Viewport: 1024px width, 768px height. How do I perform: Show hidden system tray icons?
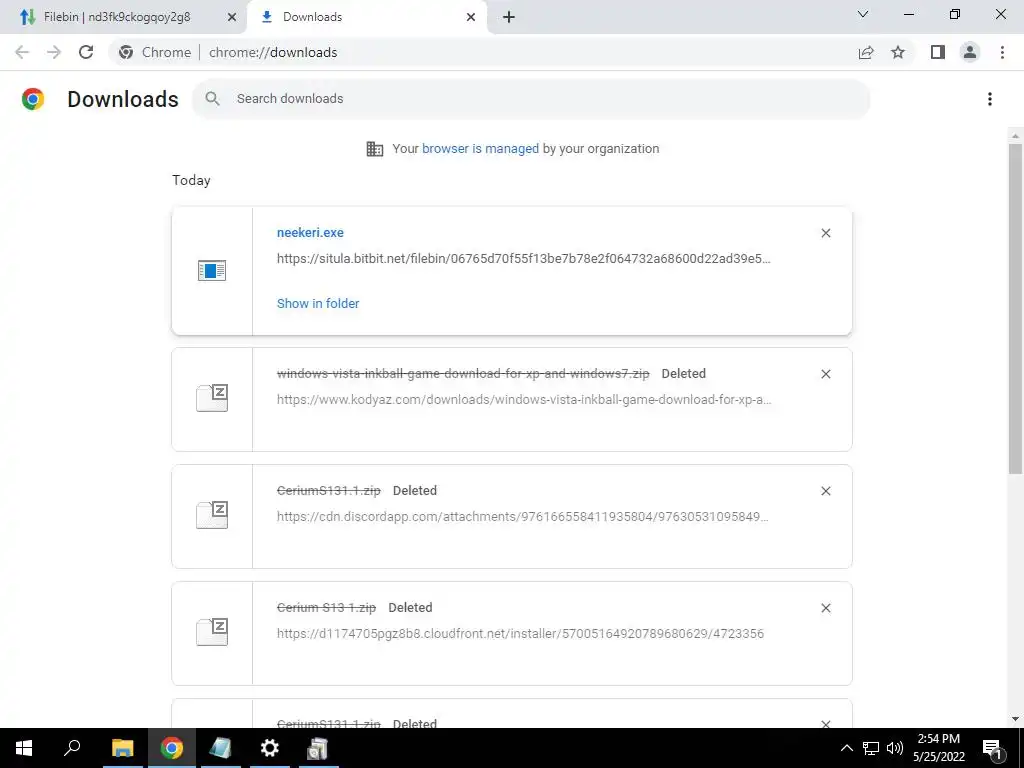click(846, 748)
